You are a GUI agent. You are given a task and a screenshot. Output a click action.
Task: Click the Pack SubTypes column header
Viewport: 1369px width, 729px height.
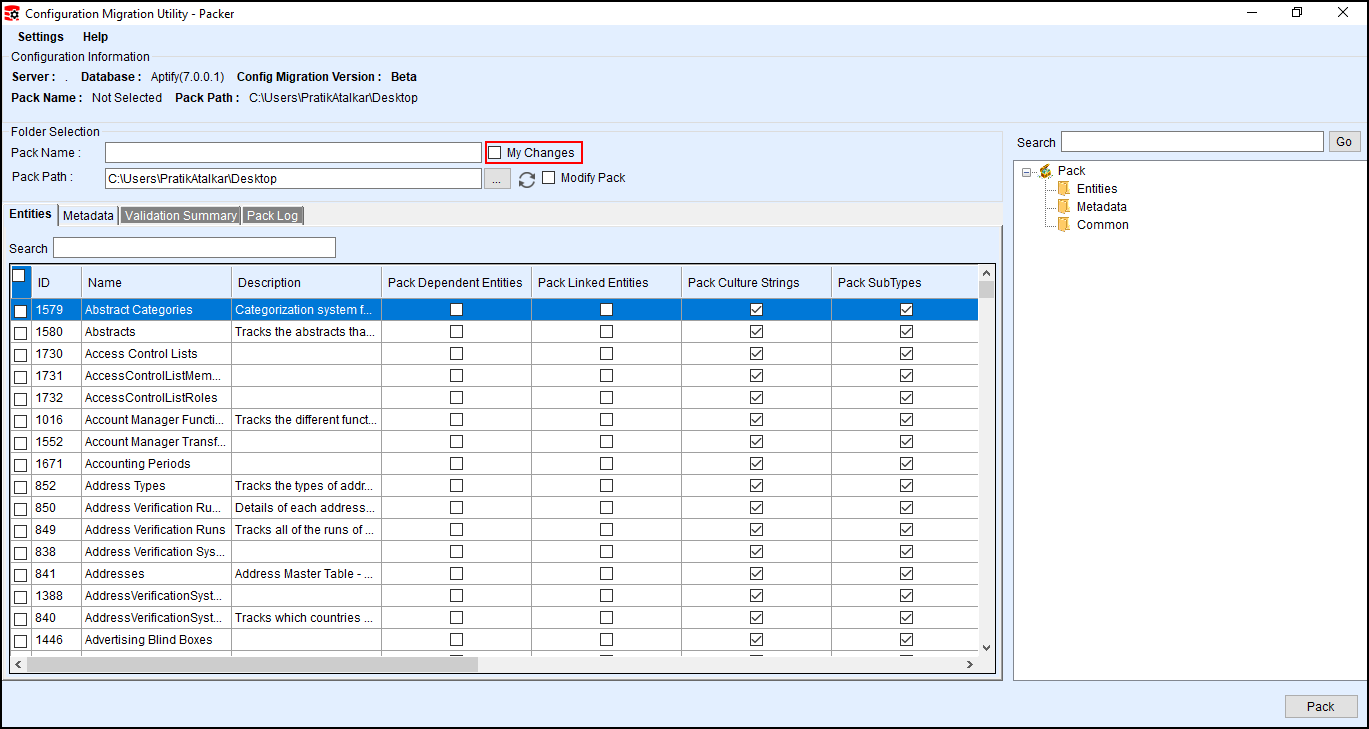click(x=905, y=283)
